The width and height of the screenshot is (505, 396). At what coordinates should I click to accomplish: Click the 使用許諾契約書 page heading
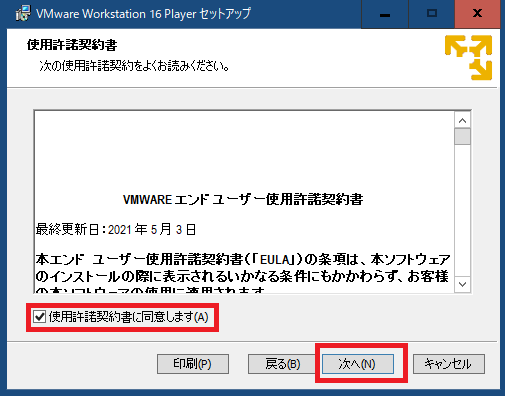(x=72, y=45)
